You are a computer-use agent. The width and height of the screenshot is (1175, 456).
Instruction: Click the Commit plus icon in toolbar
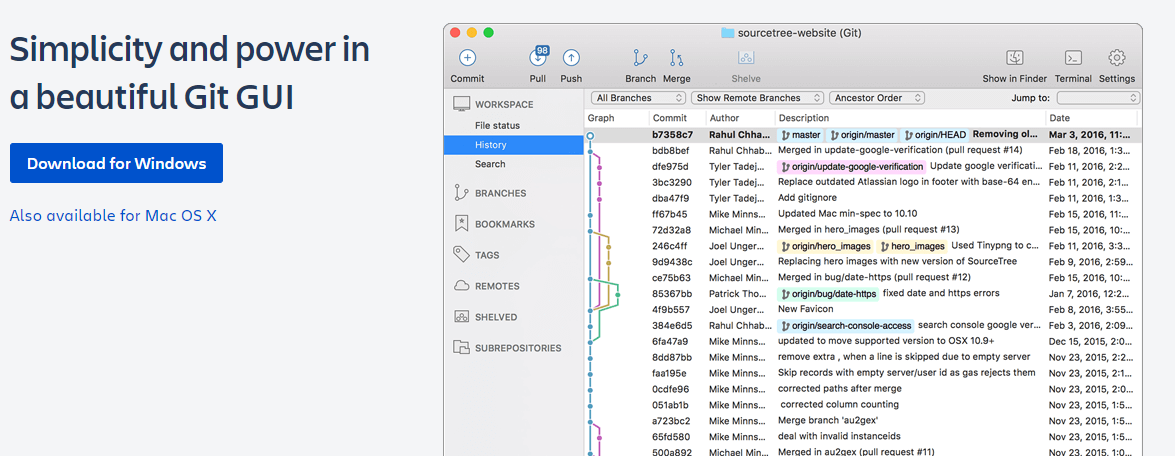pyautogui.click(x=467, y=58)
